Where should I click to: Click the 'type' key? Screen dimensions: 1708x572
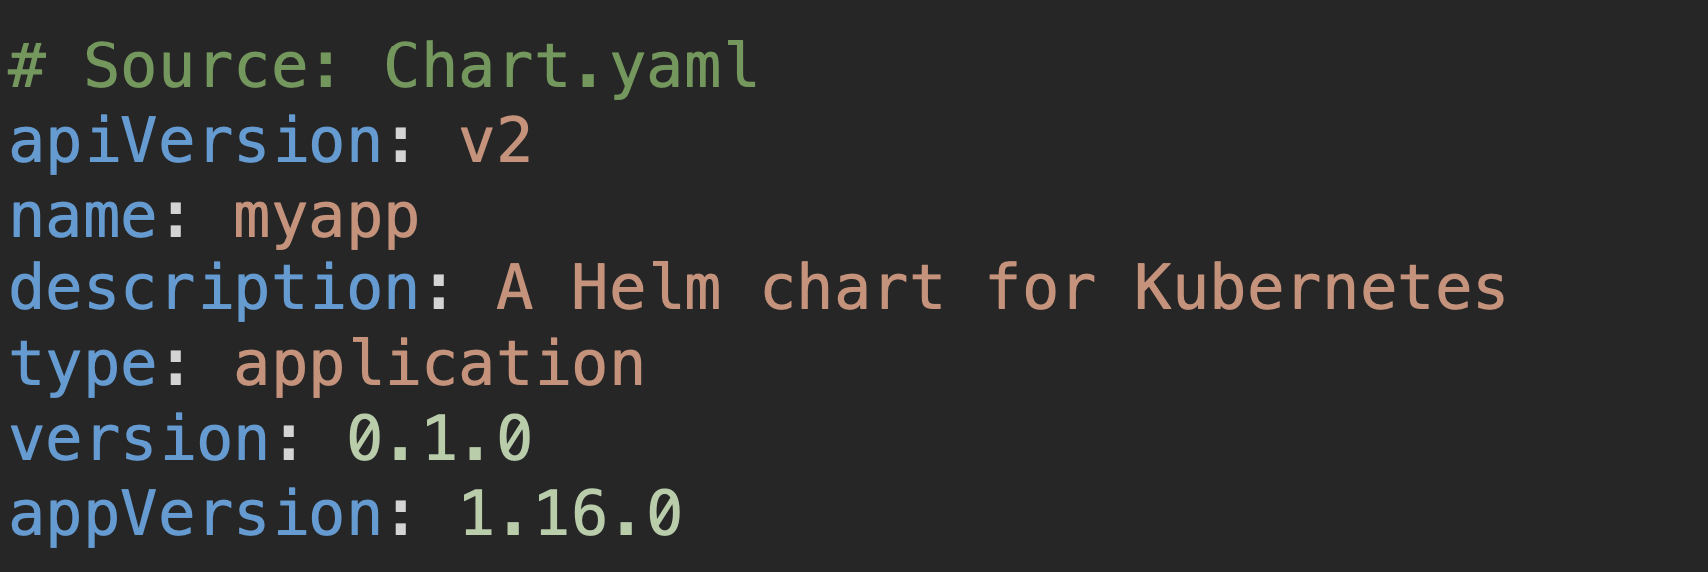point(83,364)
